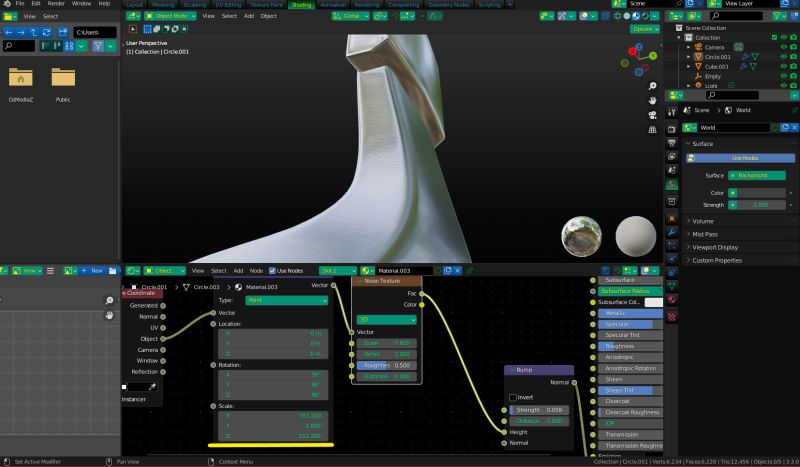Adjust Bump node Strength slider
The height and width of the screenshot is (467, 800).
(539, 410)
